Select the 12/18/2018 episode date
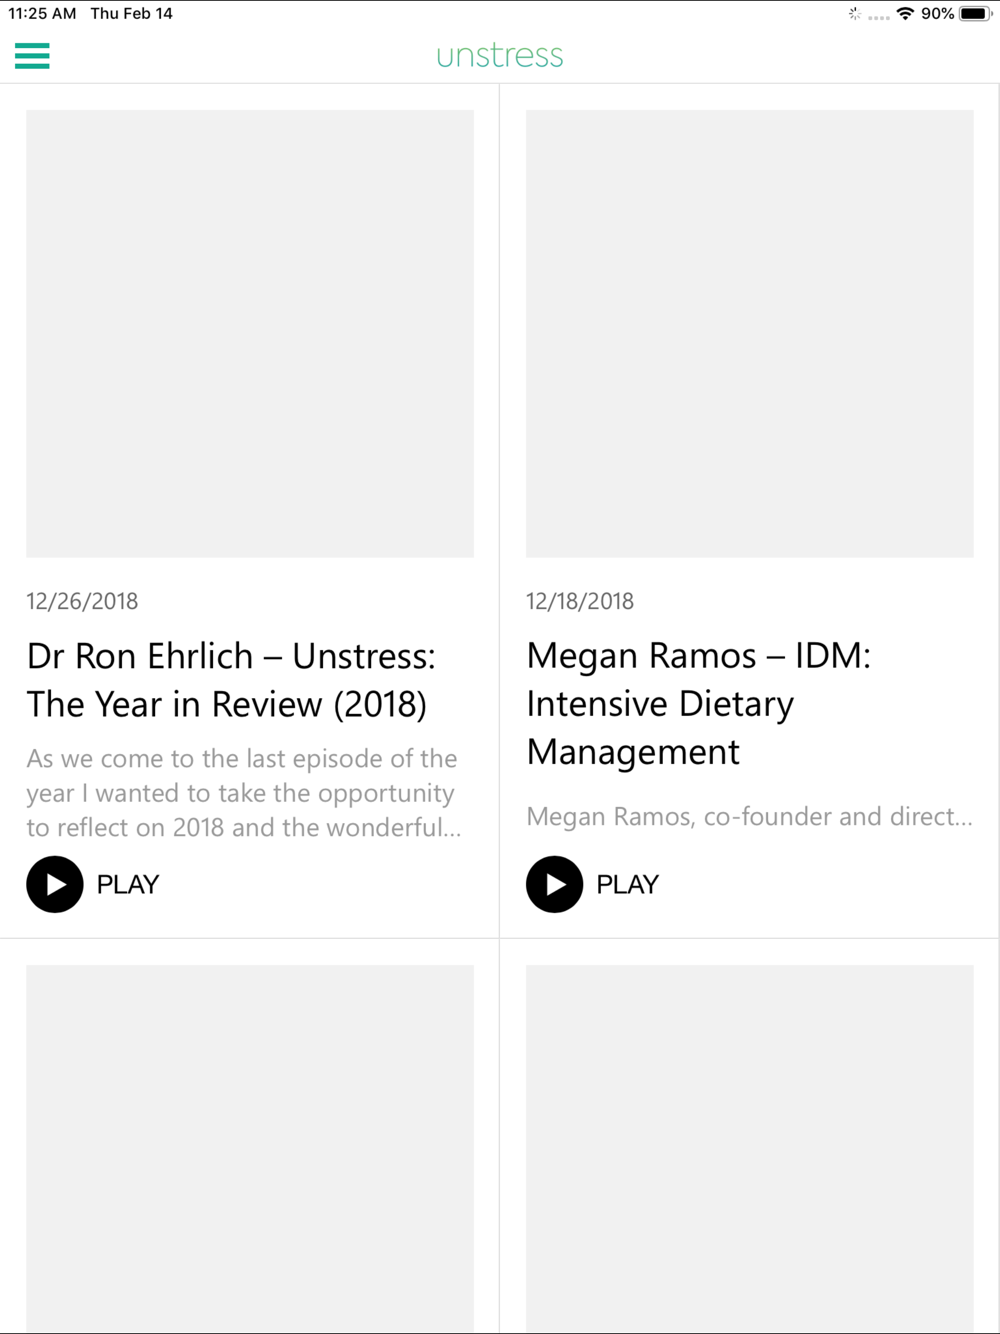Viewport: 1000px width, 1334px height. [x=580, y=601]
